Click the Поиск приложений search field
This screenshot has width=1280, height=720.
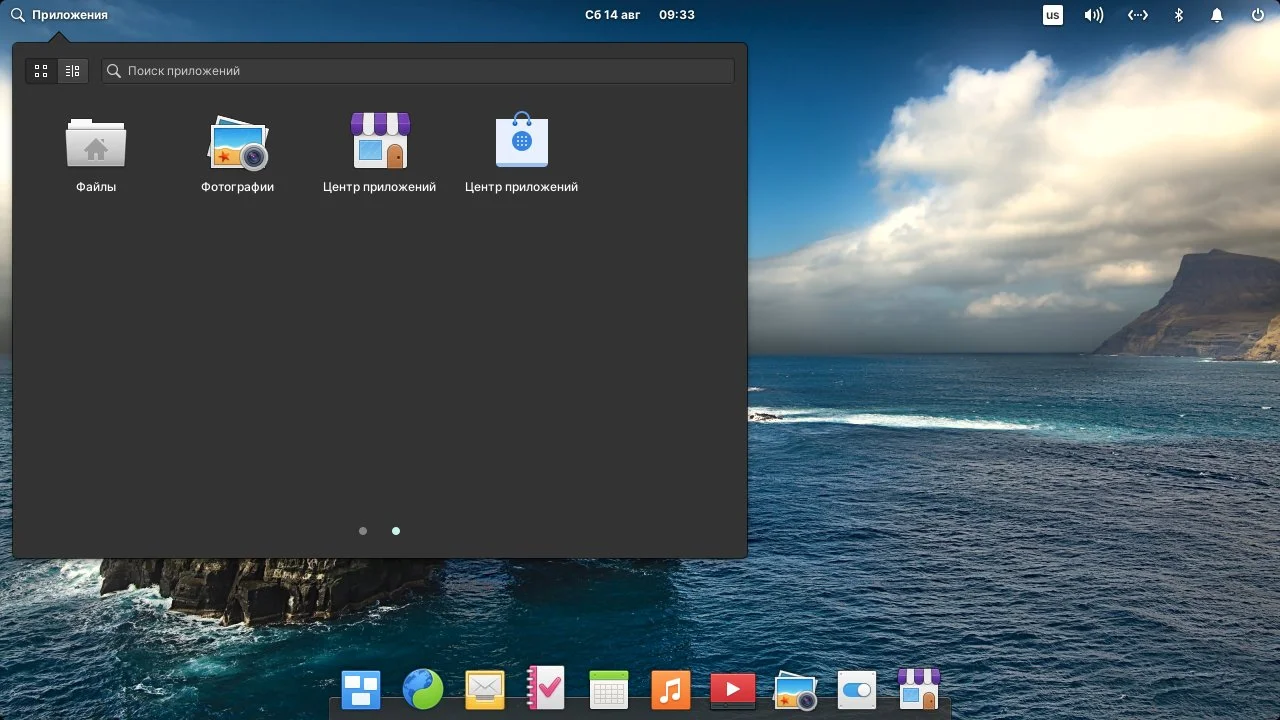click(x=417, y=70)
